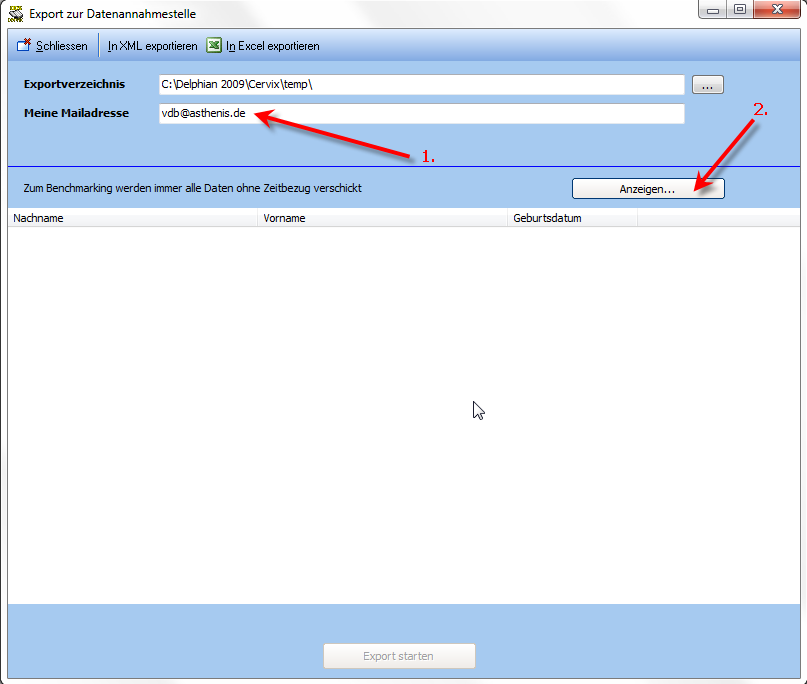Viewport: 807px width, 684px height.
Task: Close the window with red X
Action: [x=776, y=10]
